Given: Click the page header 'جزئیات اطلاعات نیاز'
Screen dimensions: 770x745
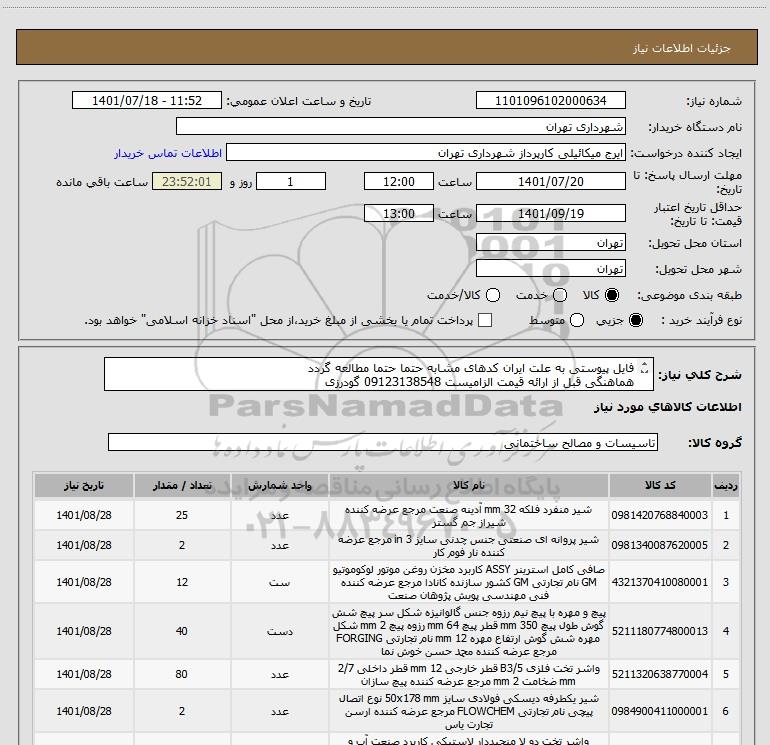Looking at the screenshot, I should click(x=682, y=48).
